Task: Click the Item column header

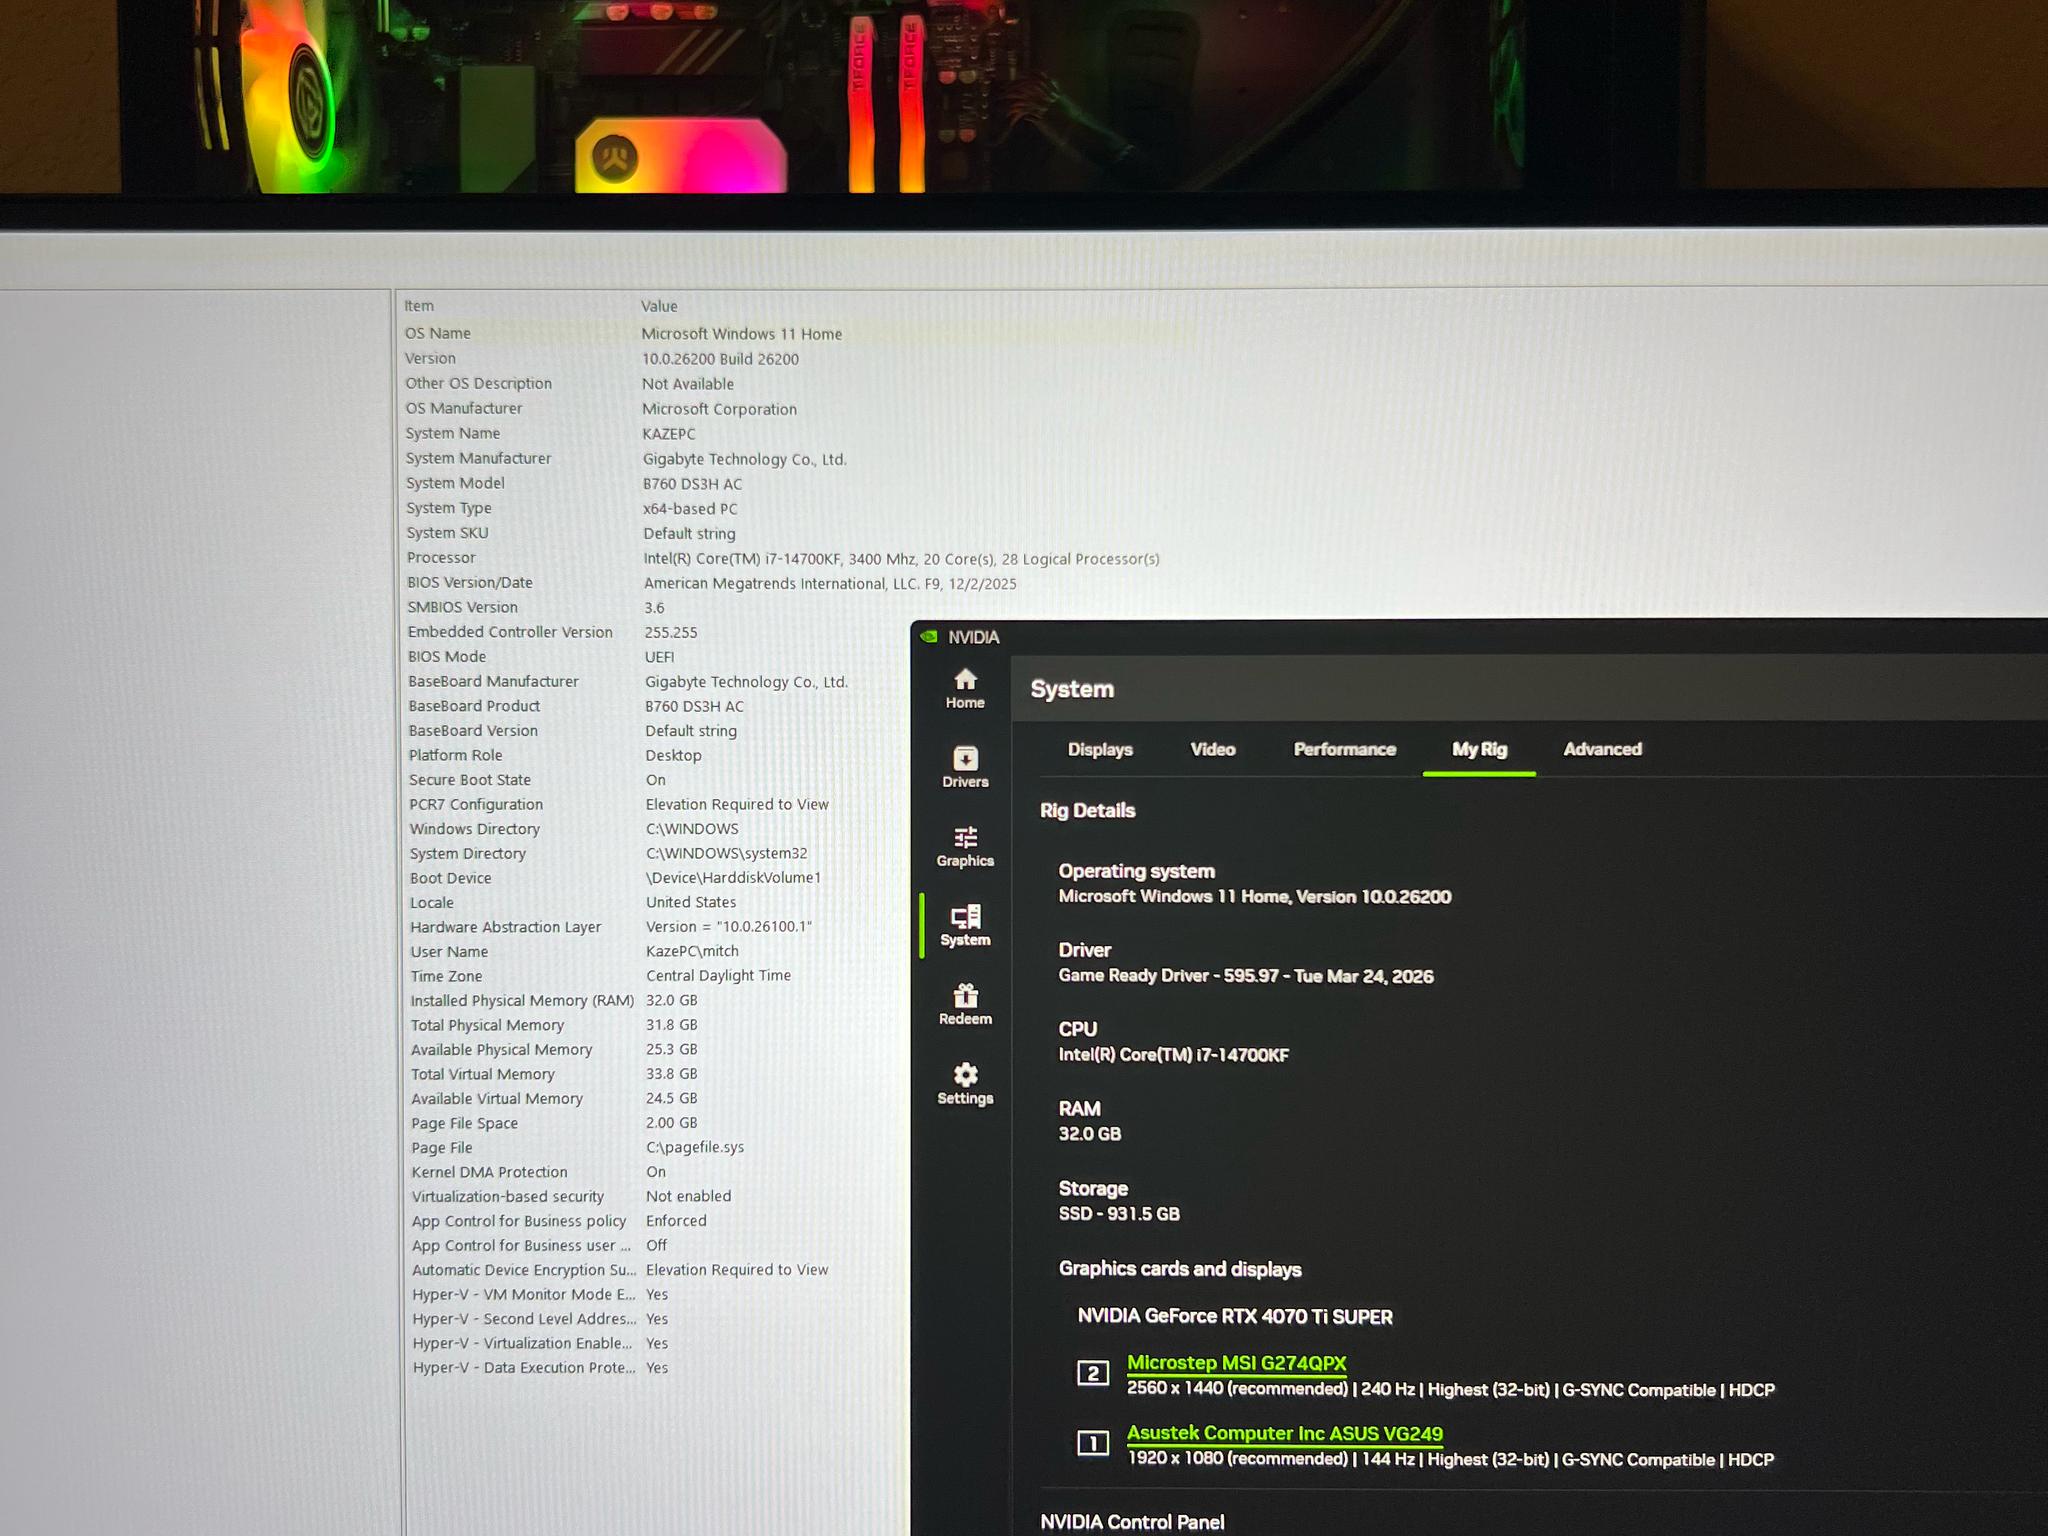Action: [419, 306]
